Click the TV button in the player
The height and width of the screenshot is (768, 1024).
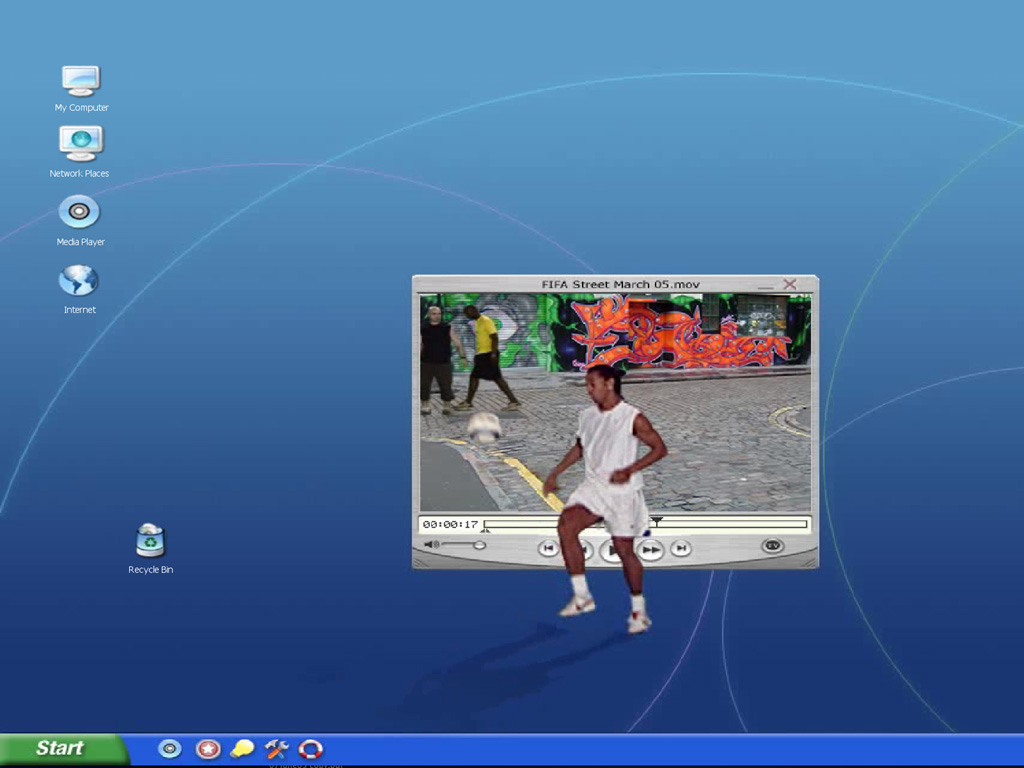click(773, 545)
